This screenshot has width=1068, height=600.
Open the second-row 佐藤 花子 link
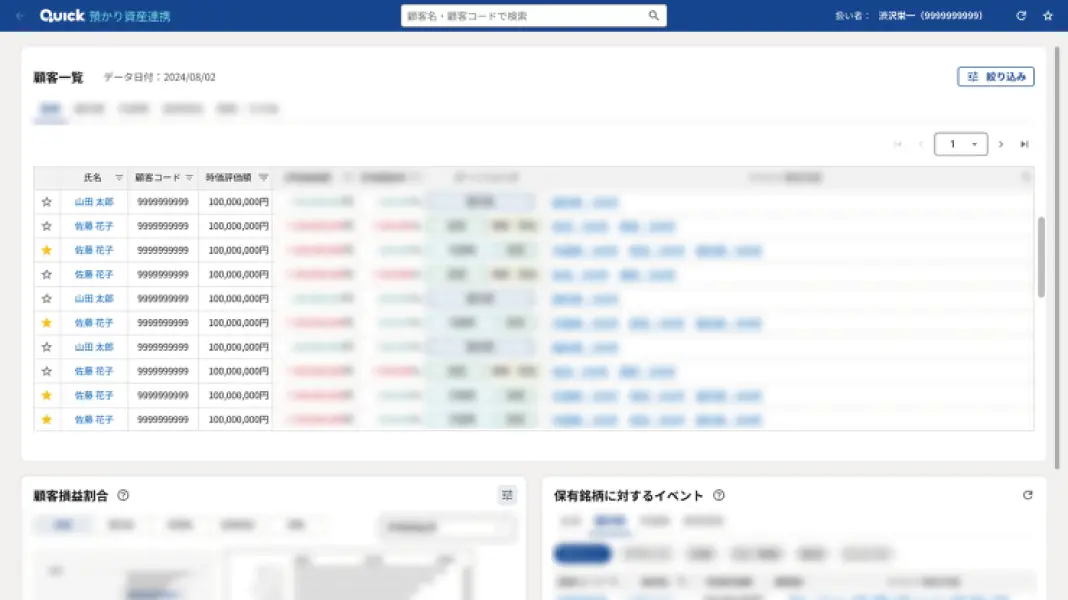[94, 226]
